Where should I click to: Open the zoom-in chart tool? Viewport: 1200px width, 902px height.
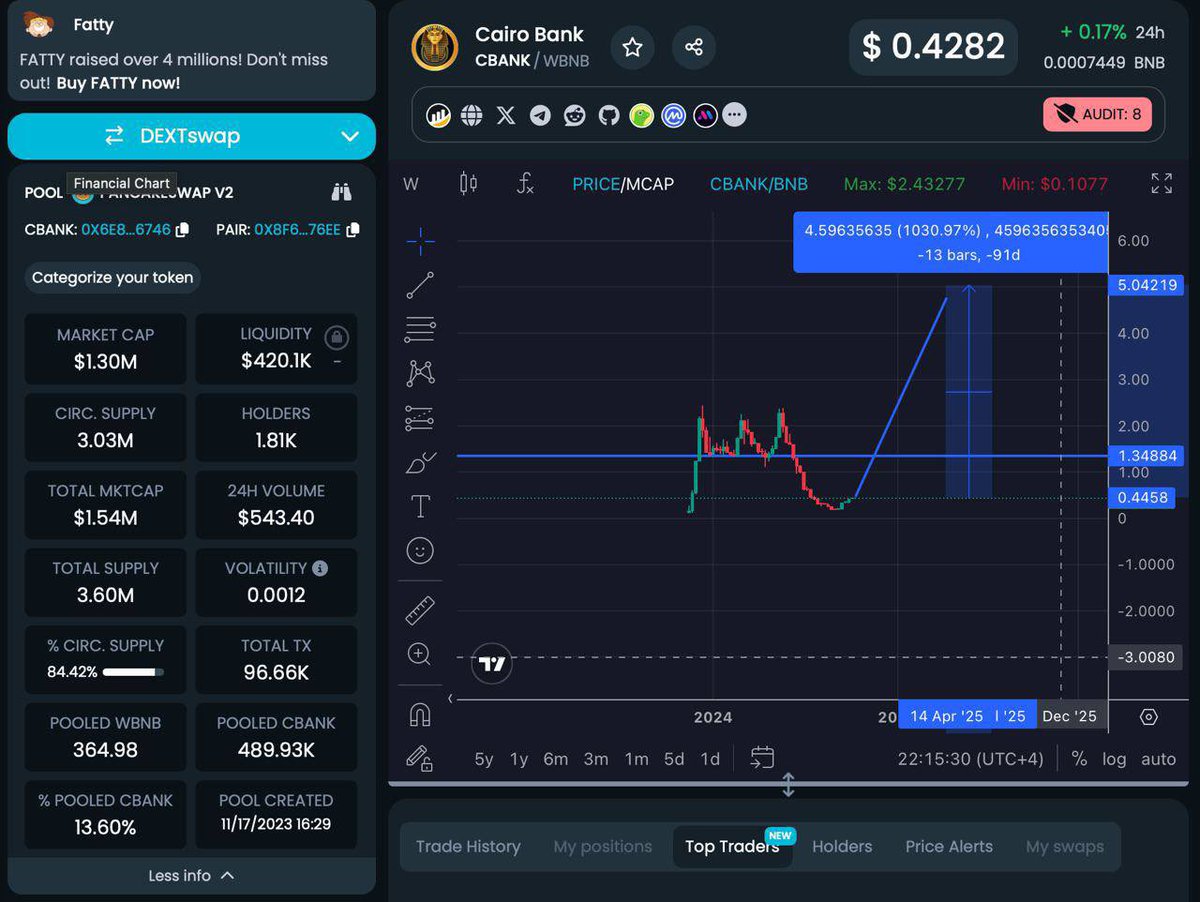[x=420, y=655]
